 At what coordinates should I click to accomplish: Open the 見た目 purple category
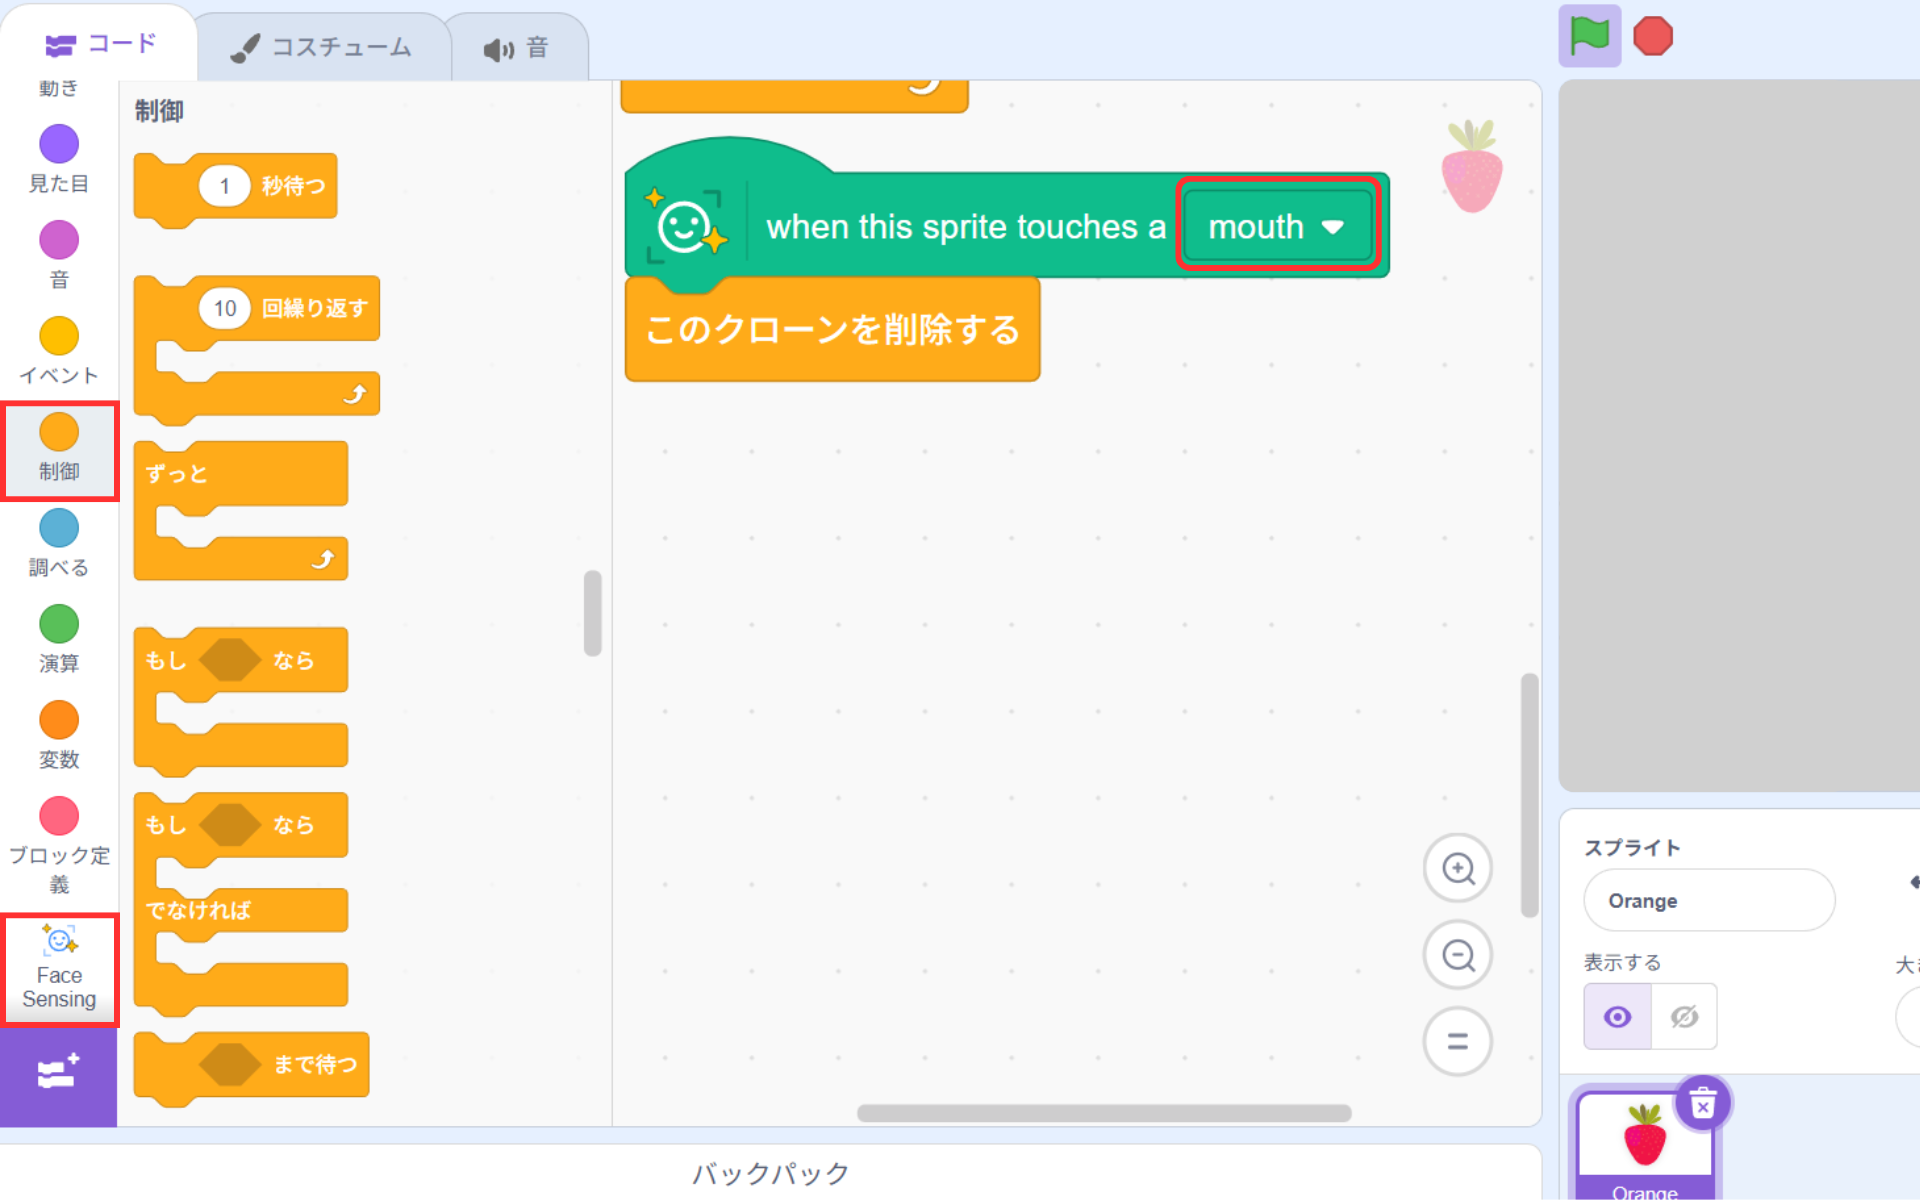coord(59,157)
